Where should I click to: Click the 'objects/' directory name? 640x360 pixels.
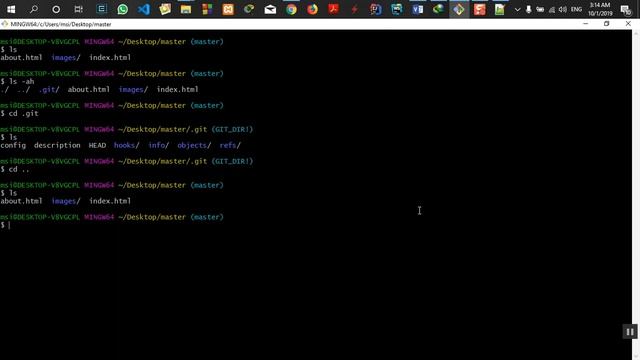pyautogui.click(x=194, y=145)
